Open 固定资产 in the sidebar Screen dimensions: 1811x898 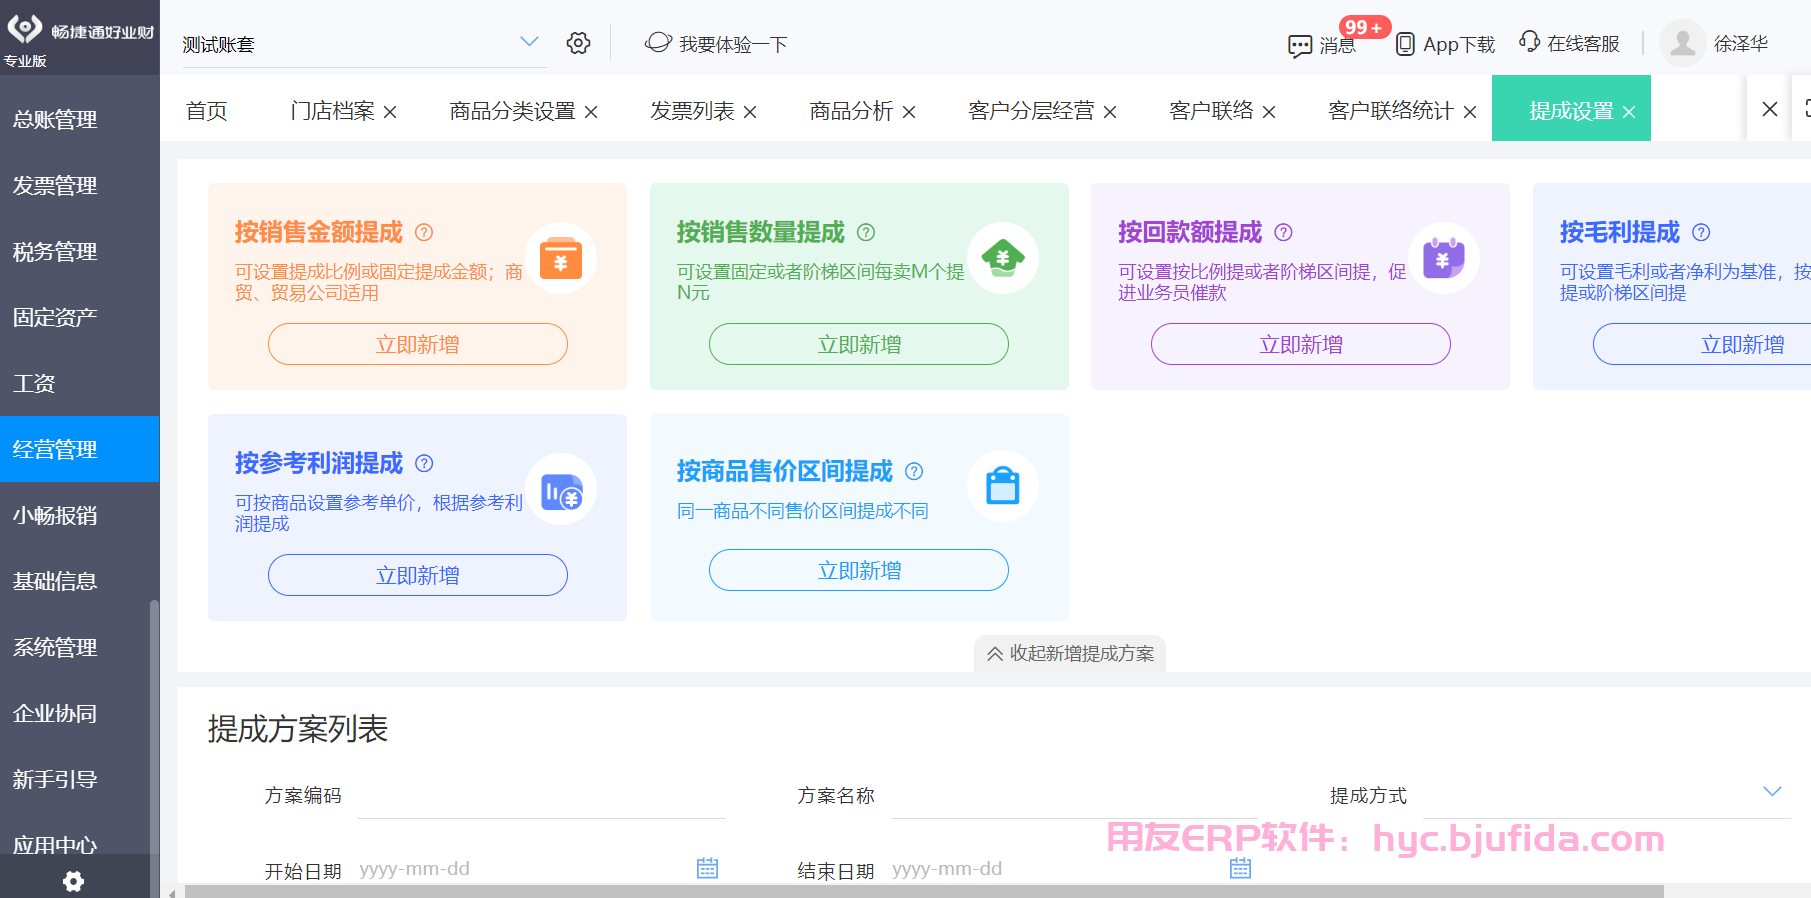80,317
